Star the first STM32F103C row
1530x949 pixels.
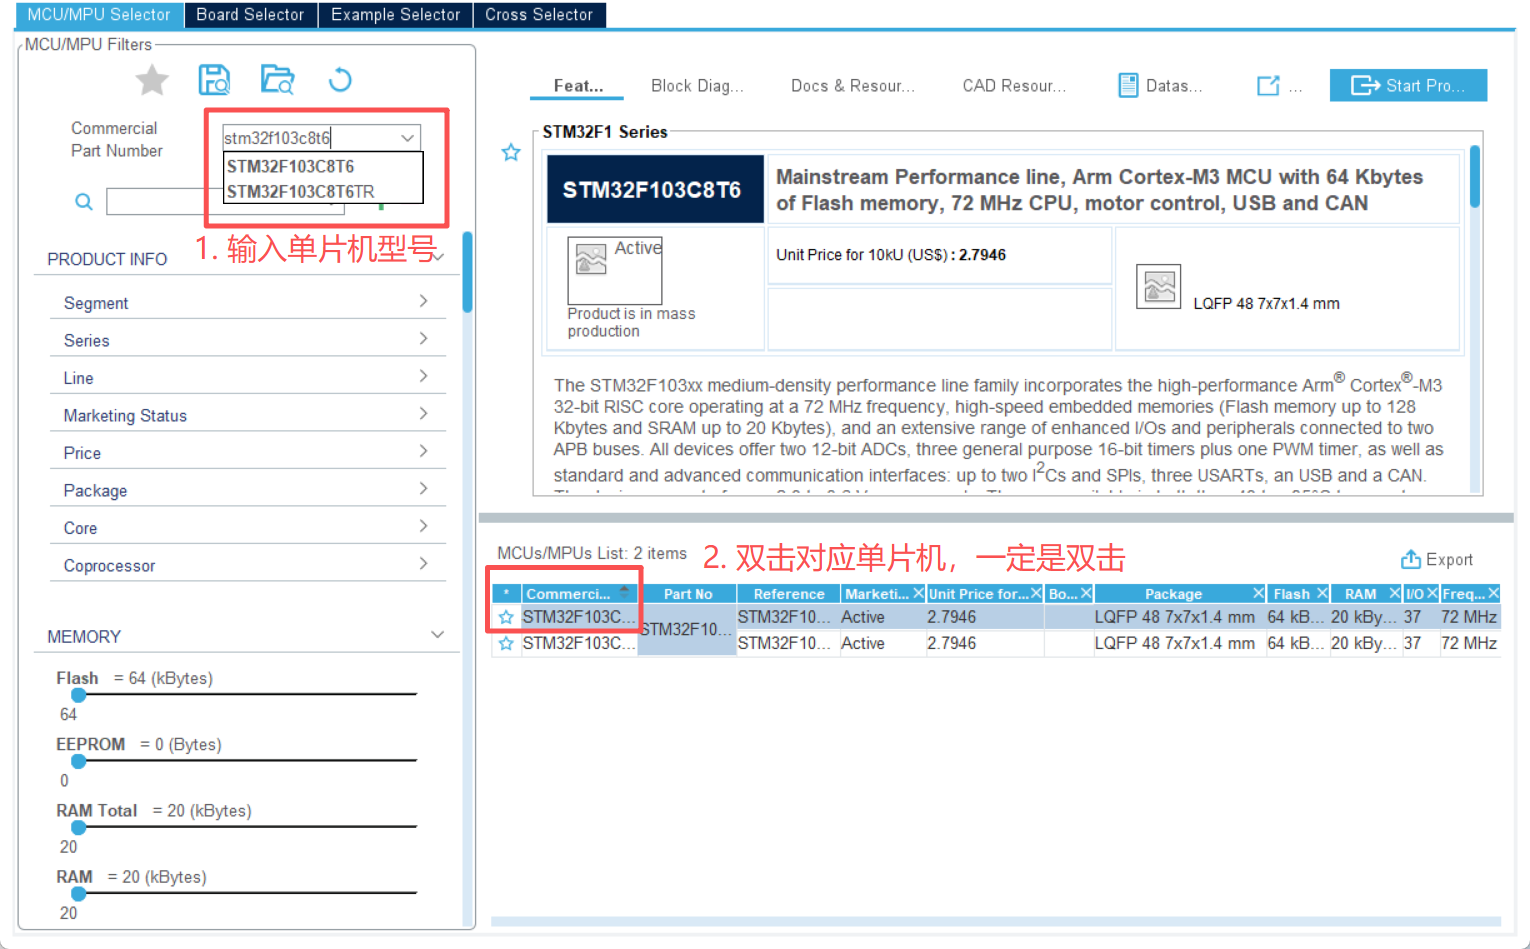pos(506,617)
